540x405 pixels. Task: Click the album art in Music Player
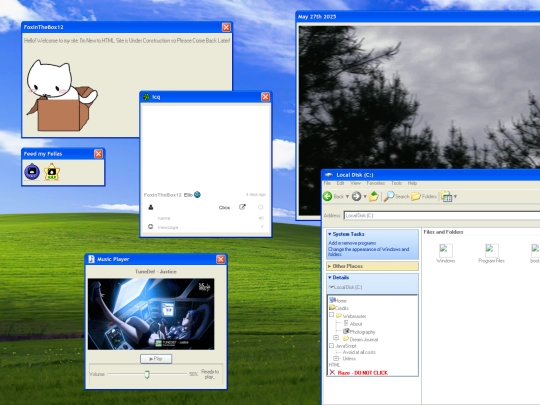point(151,314)
